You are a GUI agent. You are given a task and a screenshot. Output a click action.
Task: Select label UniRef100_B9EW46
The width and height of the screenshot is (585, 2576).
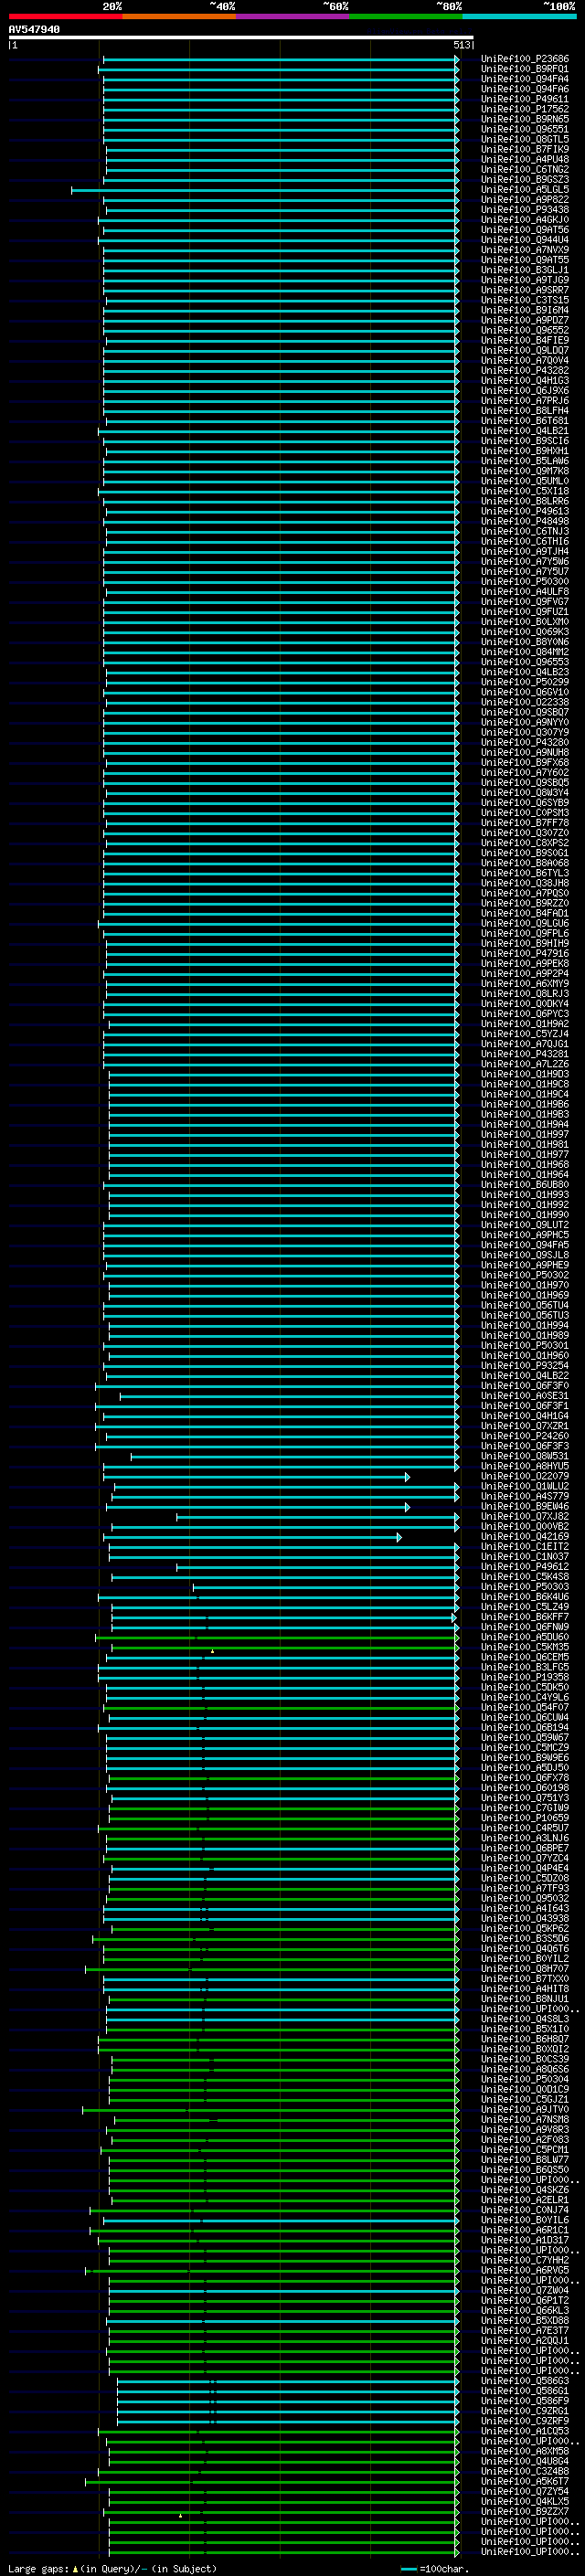(x=525, y=1506)
